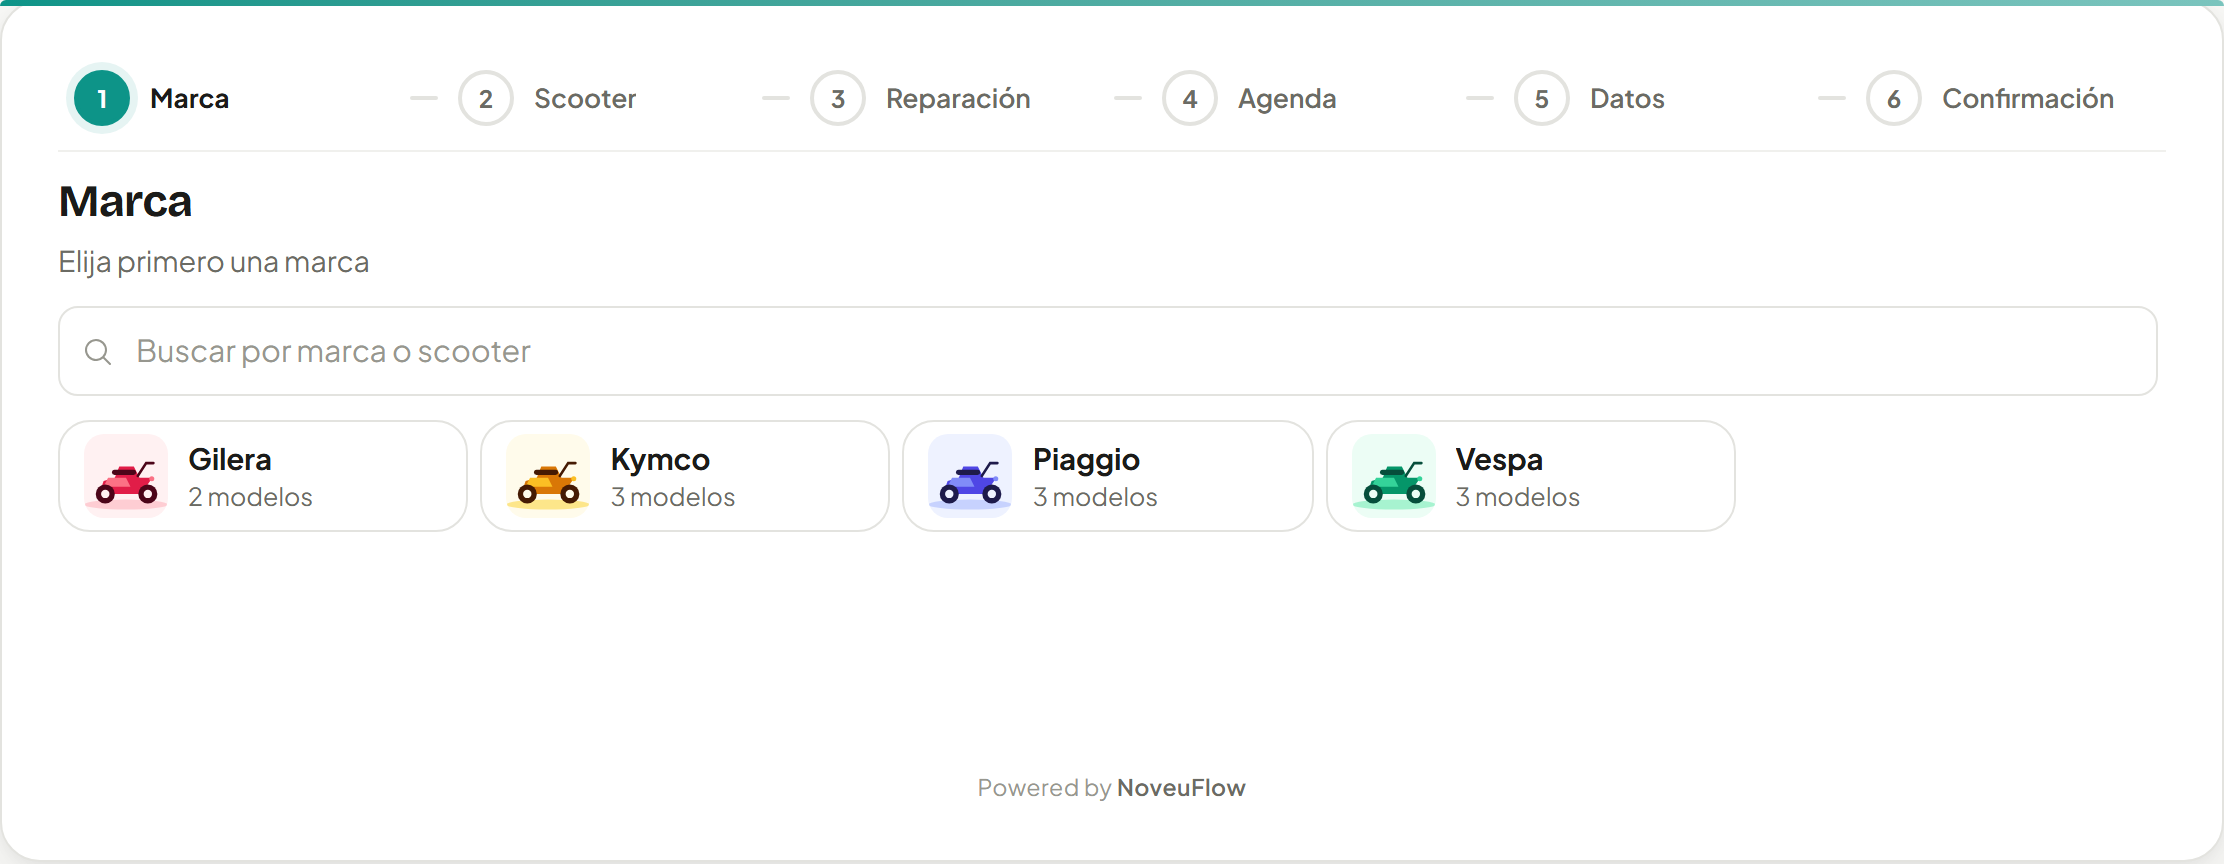Focus the brand or scooter search field
The height and width of the screenshot is (864, 2224).
1108,351
